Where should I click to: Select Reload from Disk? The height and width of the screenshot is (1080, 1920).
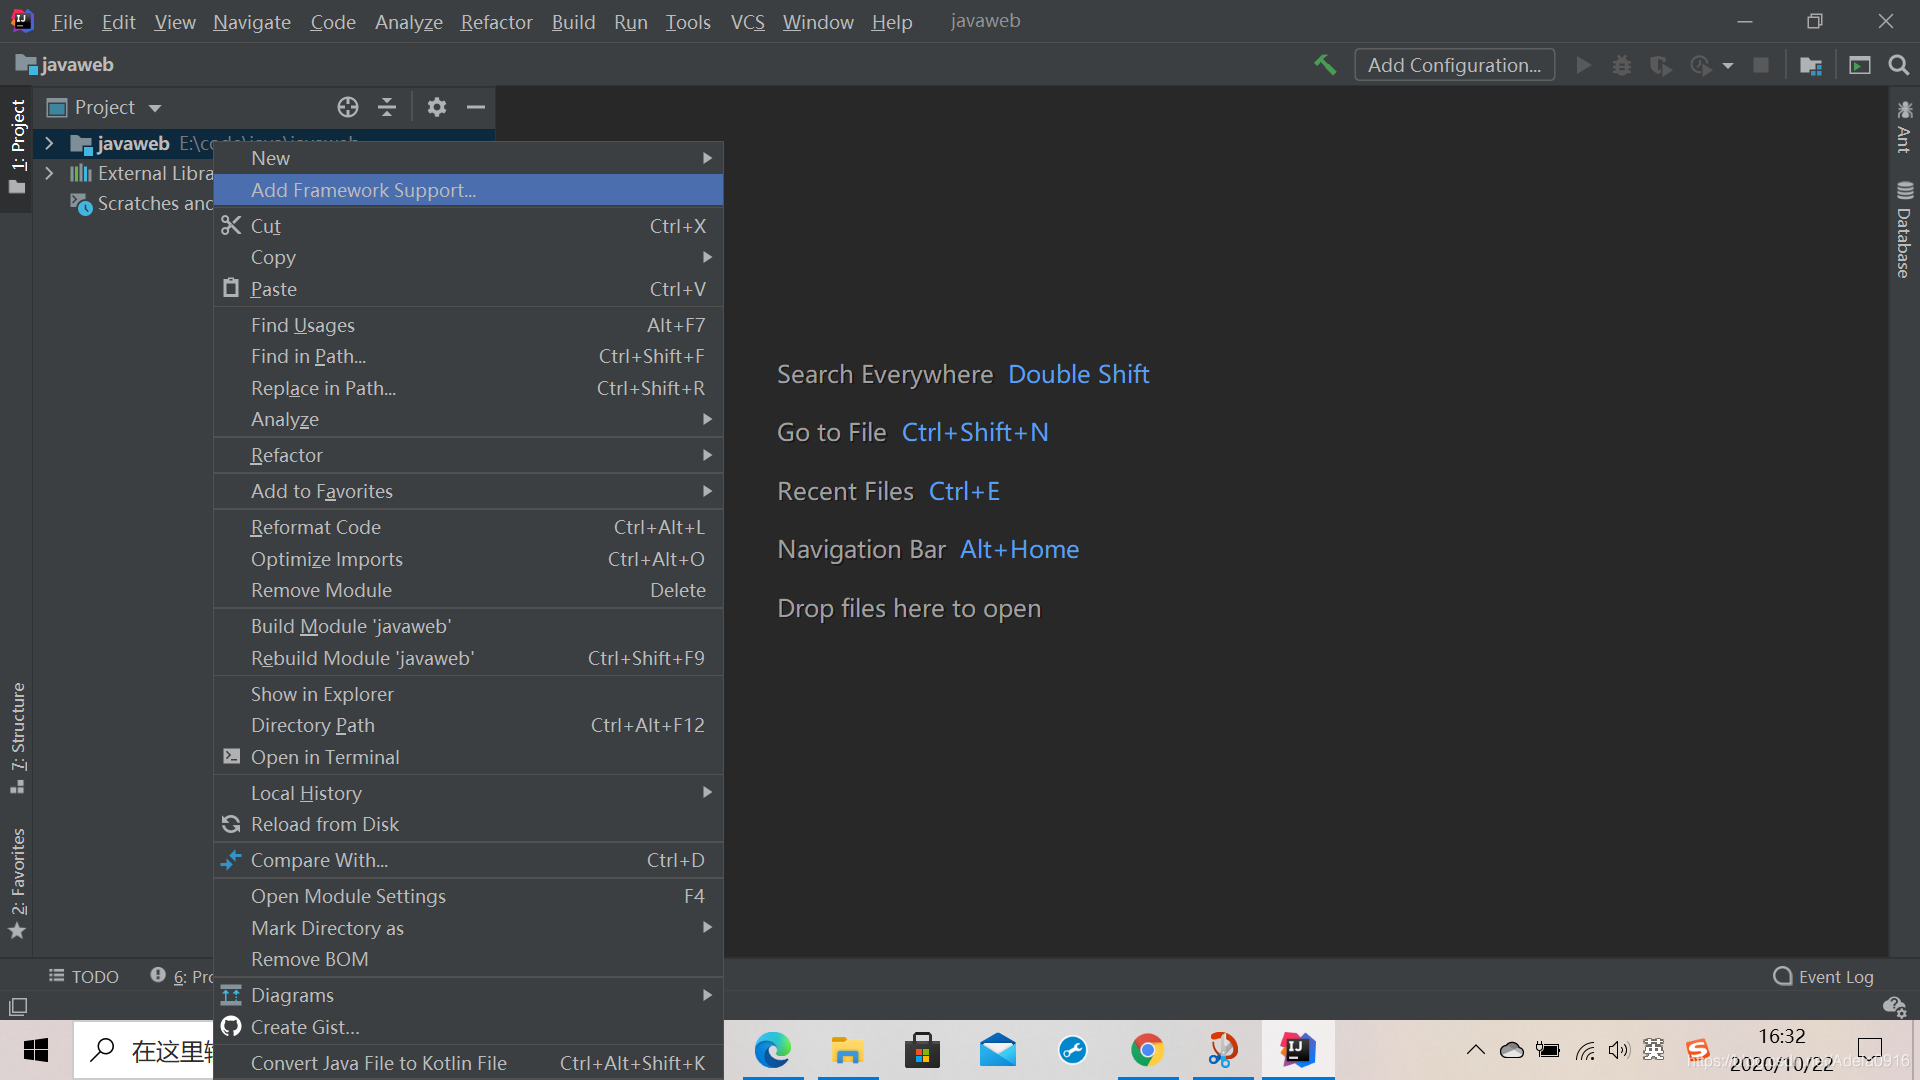(468, 824)
